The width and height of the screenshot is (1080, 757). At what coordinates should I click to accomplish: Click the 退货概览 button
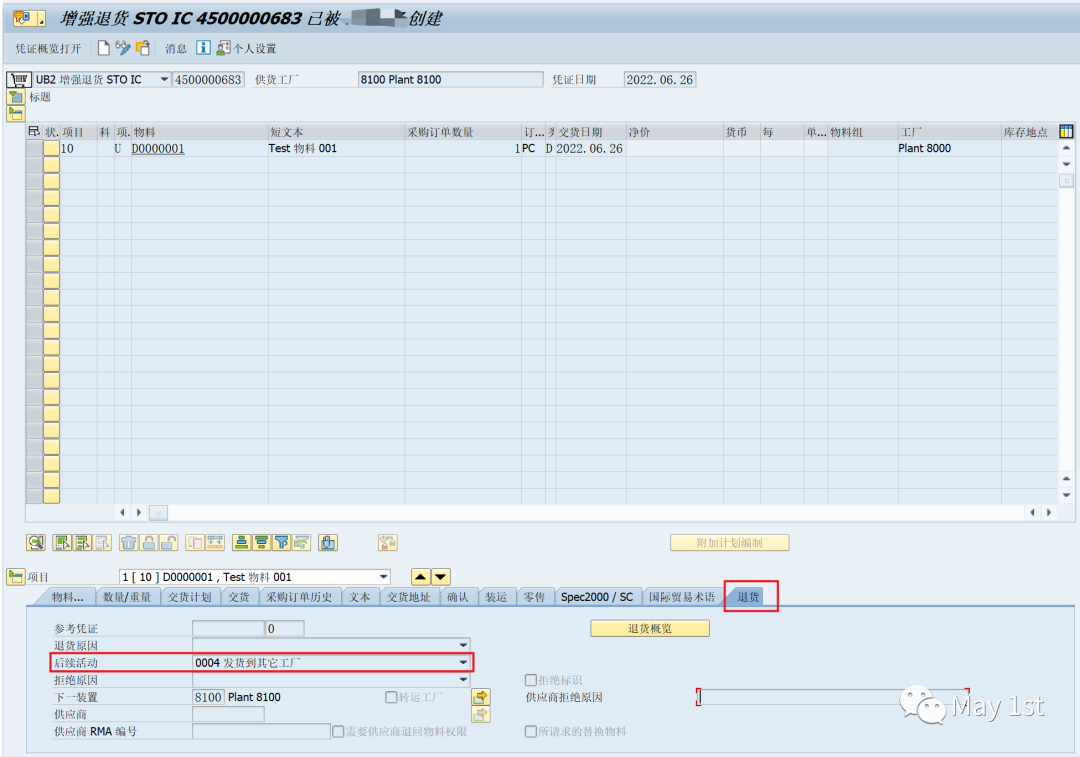coord(650,628)
